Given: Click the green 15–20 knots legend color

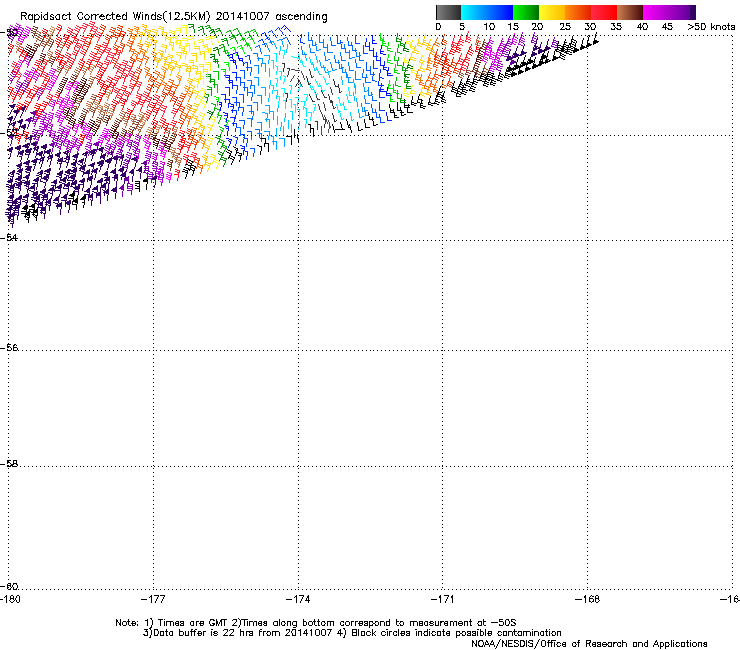Looking at the screenshot, I should [x=526, y=12].
